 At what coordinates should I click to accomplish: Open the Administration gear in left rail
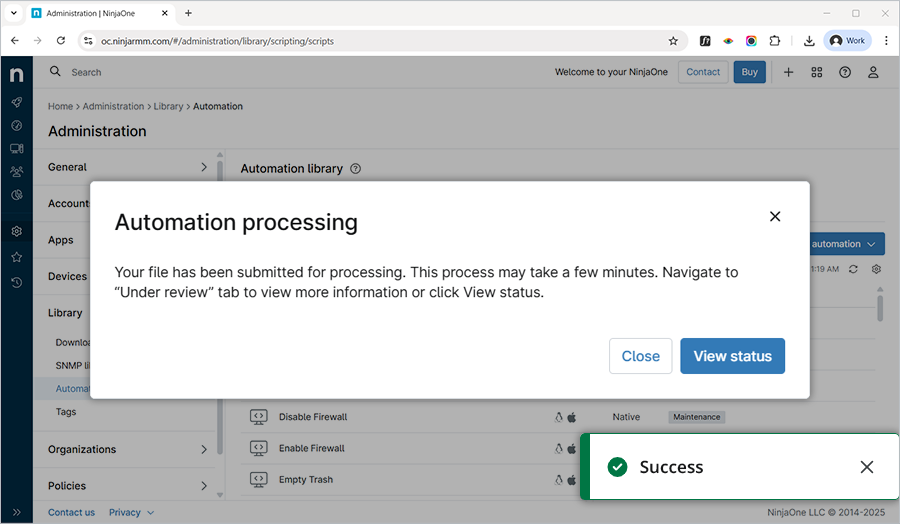point(17,231)
